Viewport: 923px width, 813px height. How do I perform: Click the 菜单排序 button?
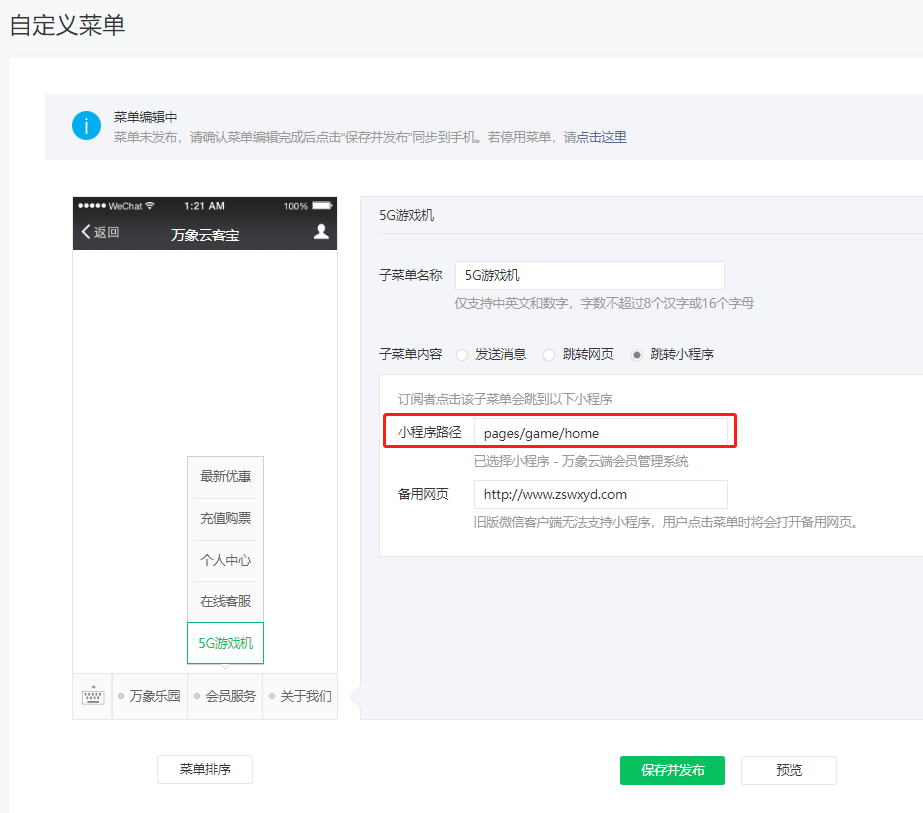pyautogui.click(x=205, y=769)
